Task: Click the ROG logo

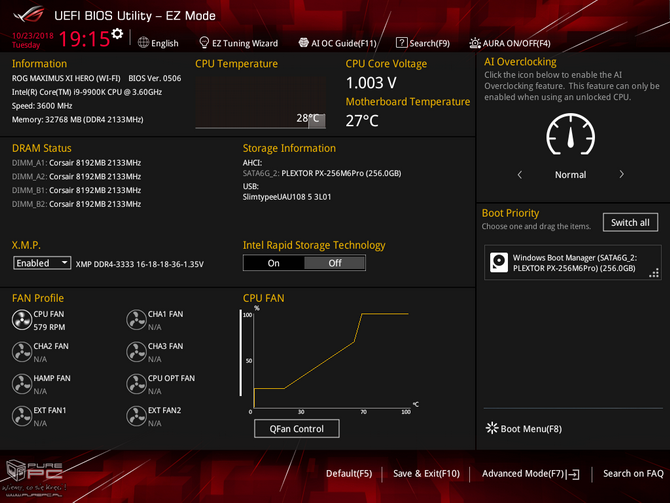Action: [x=29, y=14]
